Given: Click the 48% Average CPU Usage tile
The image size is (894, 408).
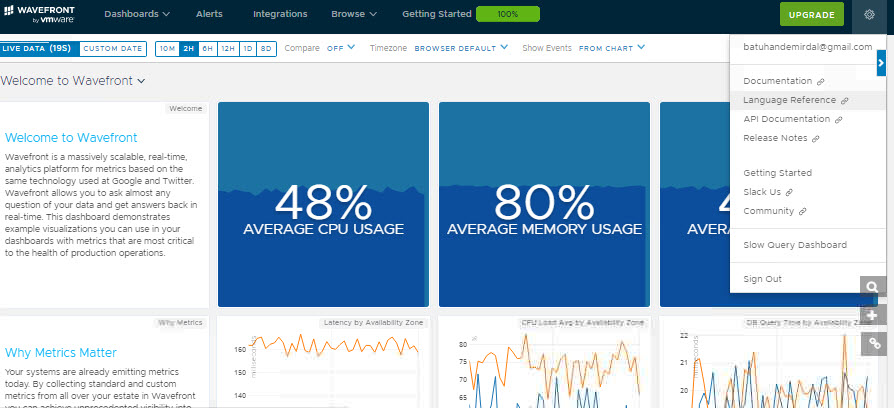Looking at the screenshot, I should tap(323, 204).
